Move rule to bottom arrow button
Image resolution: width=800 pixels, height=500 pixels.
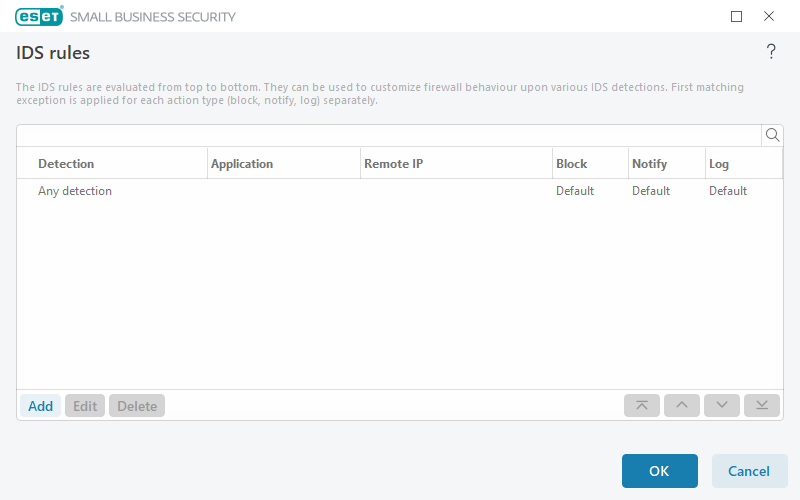coord(762,405)
